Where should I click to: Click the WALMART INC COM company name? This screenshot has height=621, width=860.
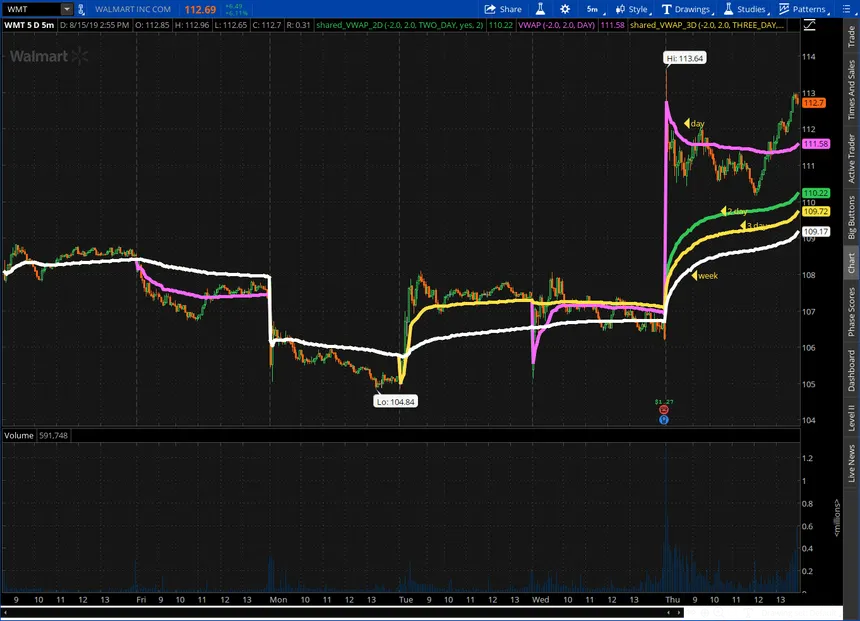pyautogui.click(x=133, y=9)
